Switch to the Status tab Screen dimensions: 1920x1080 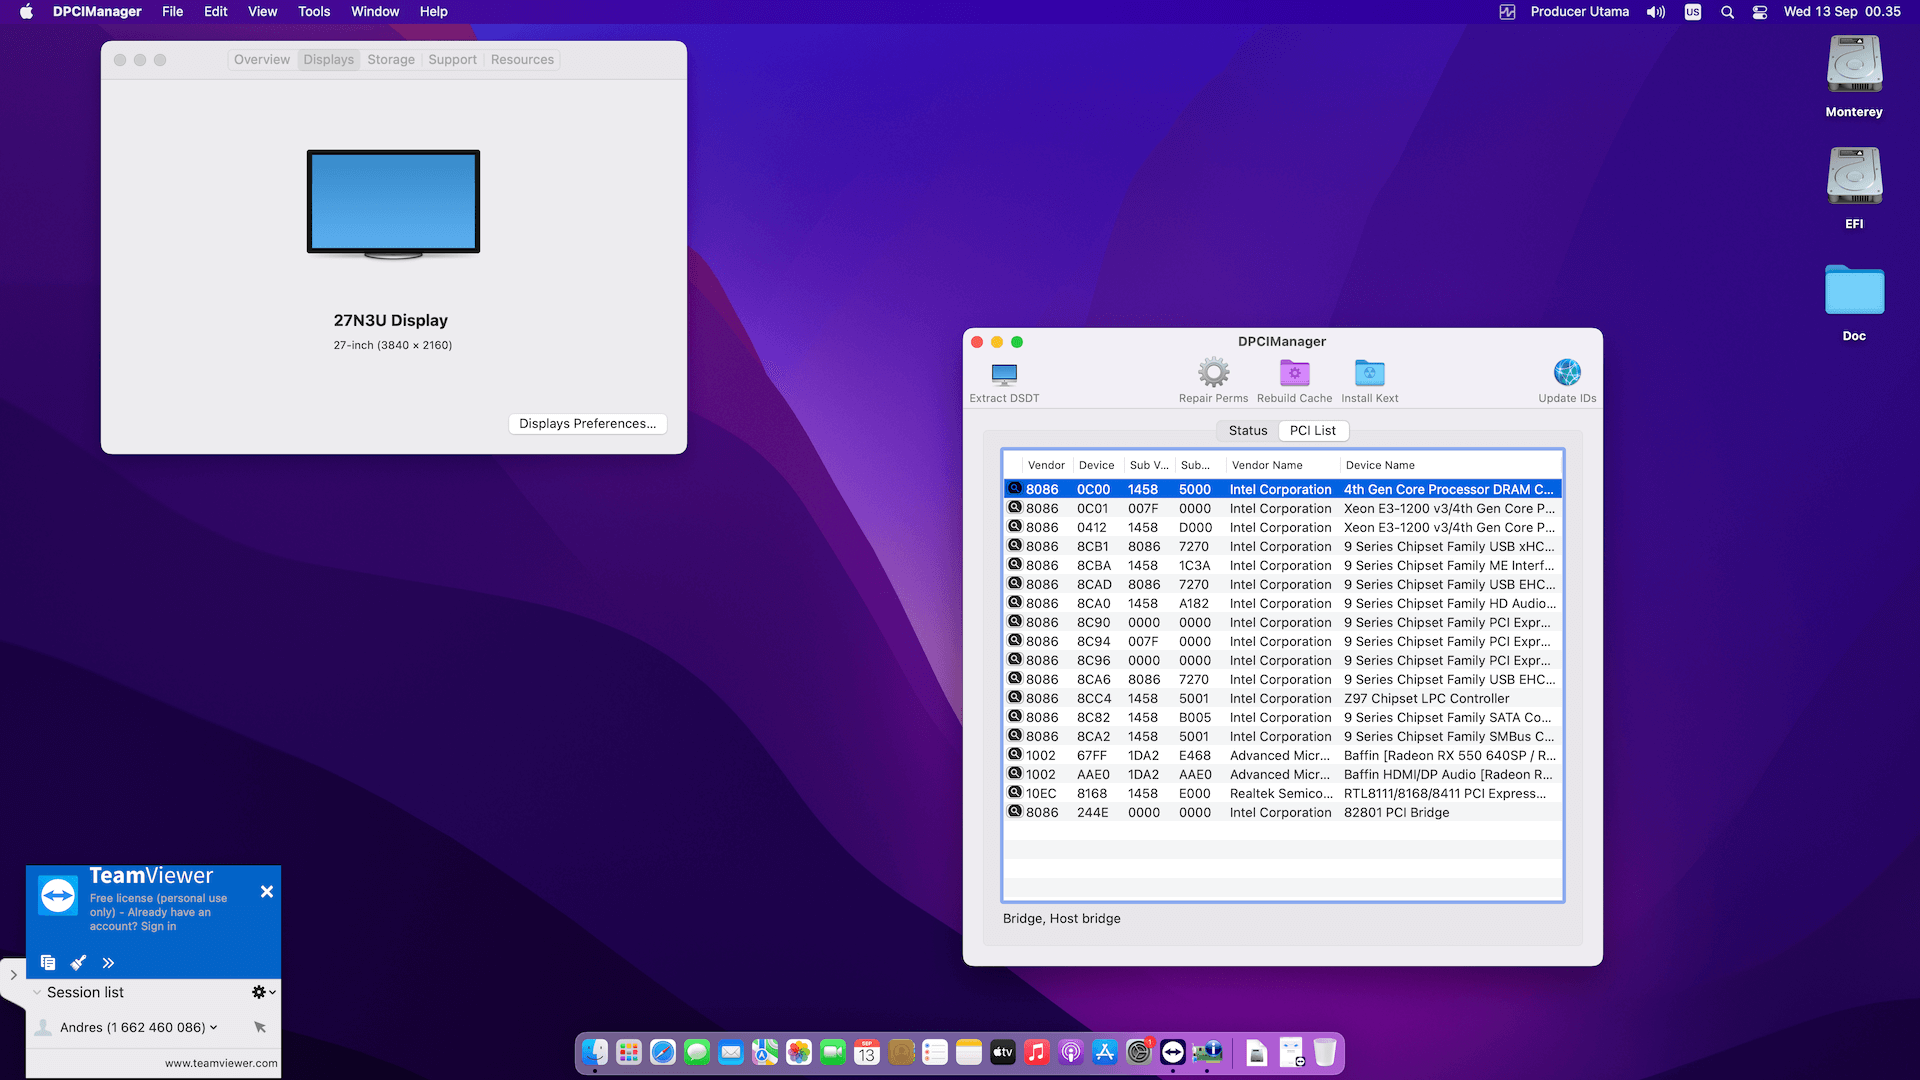click(1248, 430)
